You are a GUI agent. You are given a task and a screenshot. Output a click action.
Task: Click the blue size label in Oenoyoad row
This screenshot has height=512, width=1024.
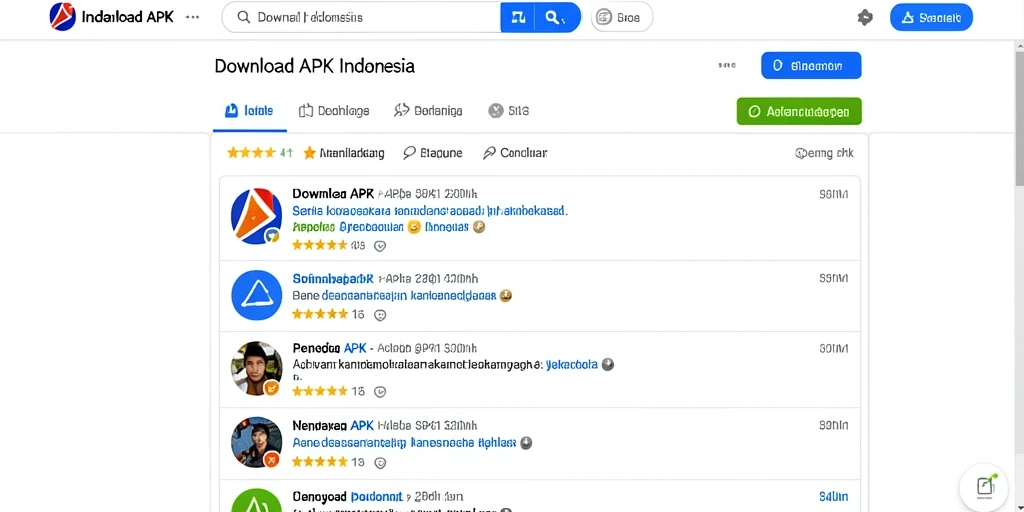click(833, 498)
